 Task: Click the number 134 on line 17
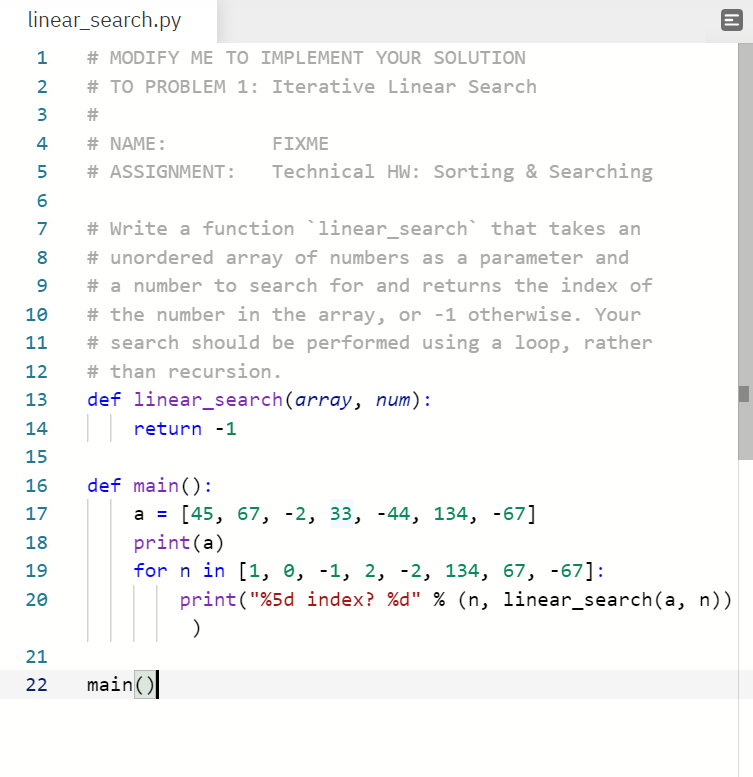click(450, 514)
